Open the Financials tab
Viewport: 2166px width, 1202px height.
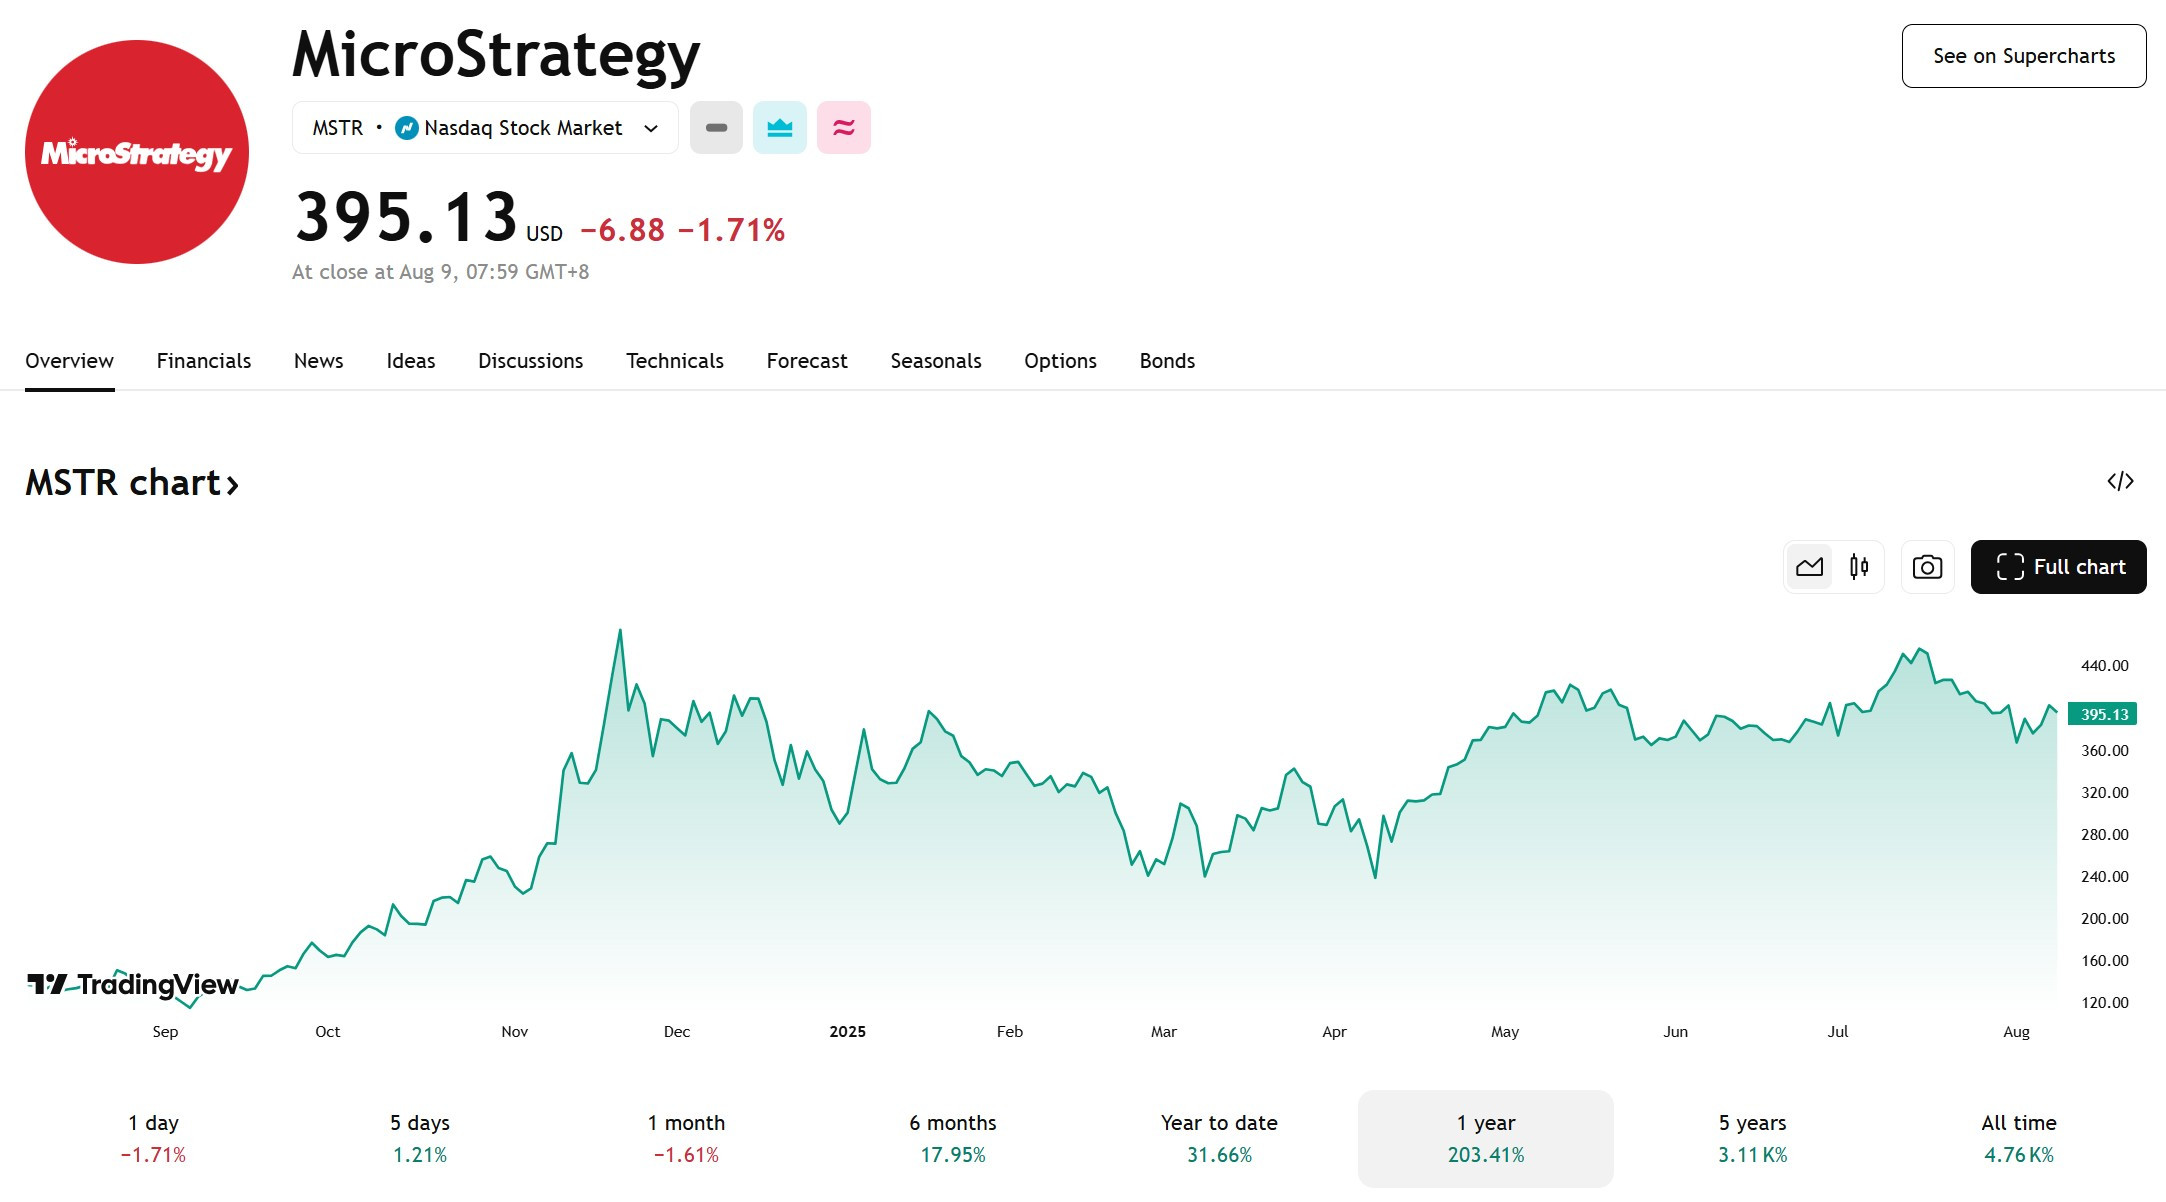(204, 361)
